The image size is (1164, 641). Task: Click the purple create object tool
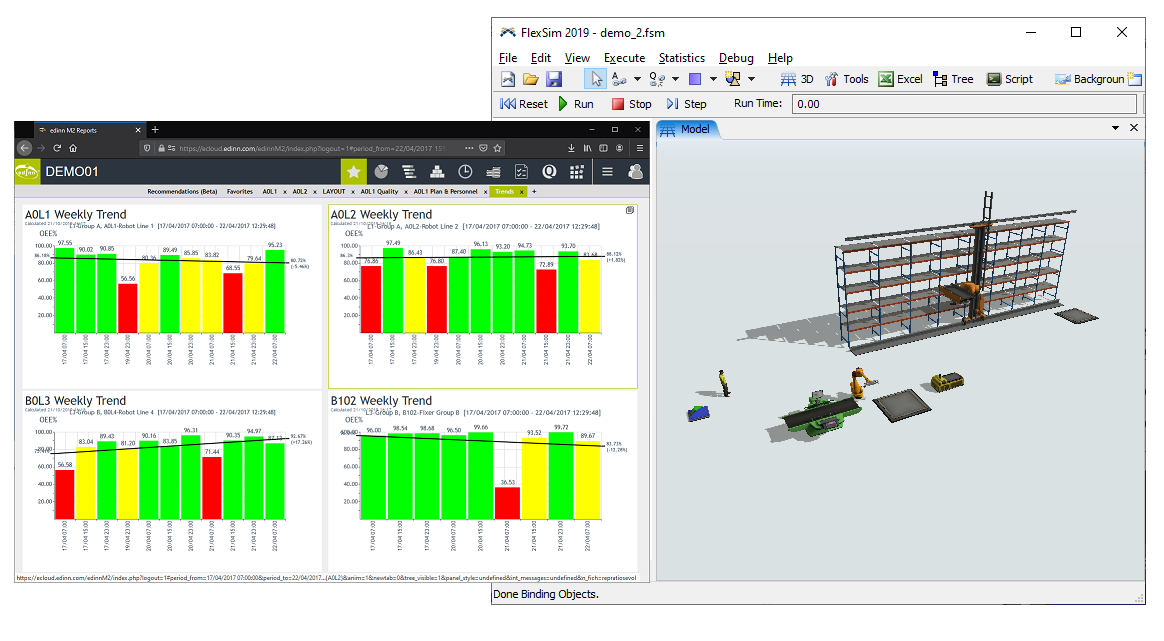click(695, 79)
